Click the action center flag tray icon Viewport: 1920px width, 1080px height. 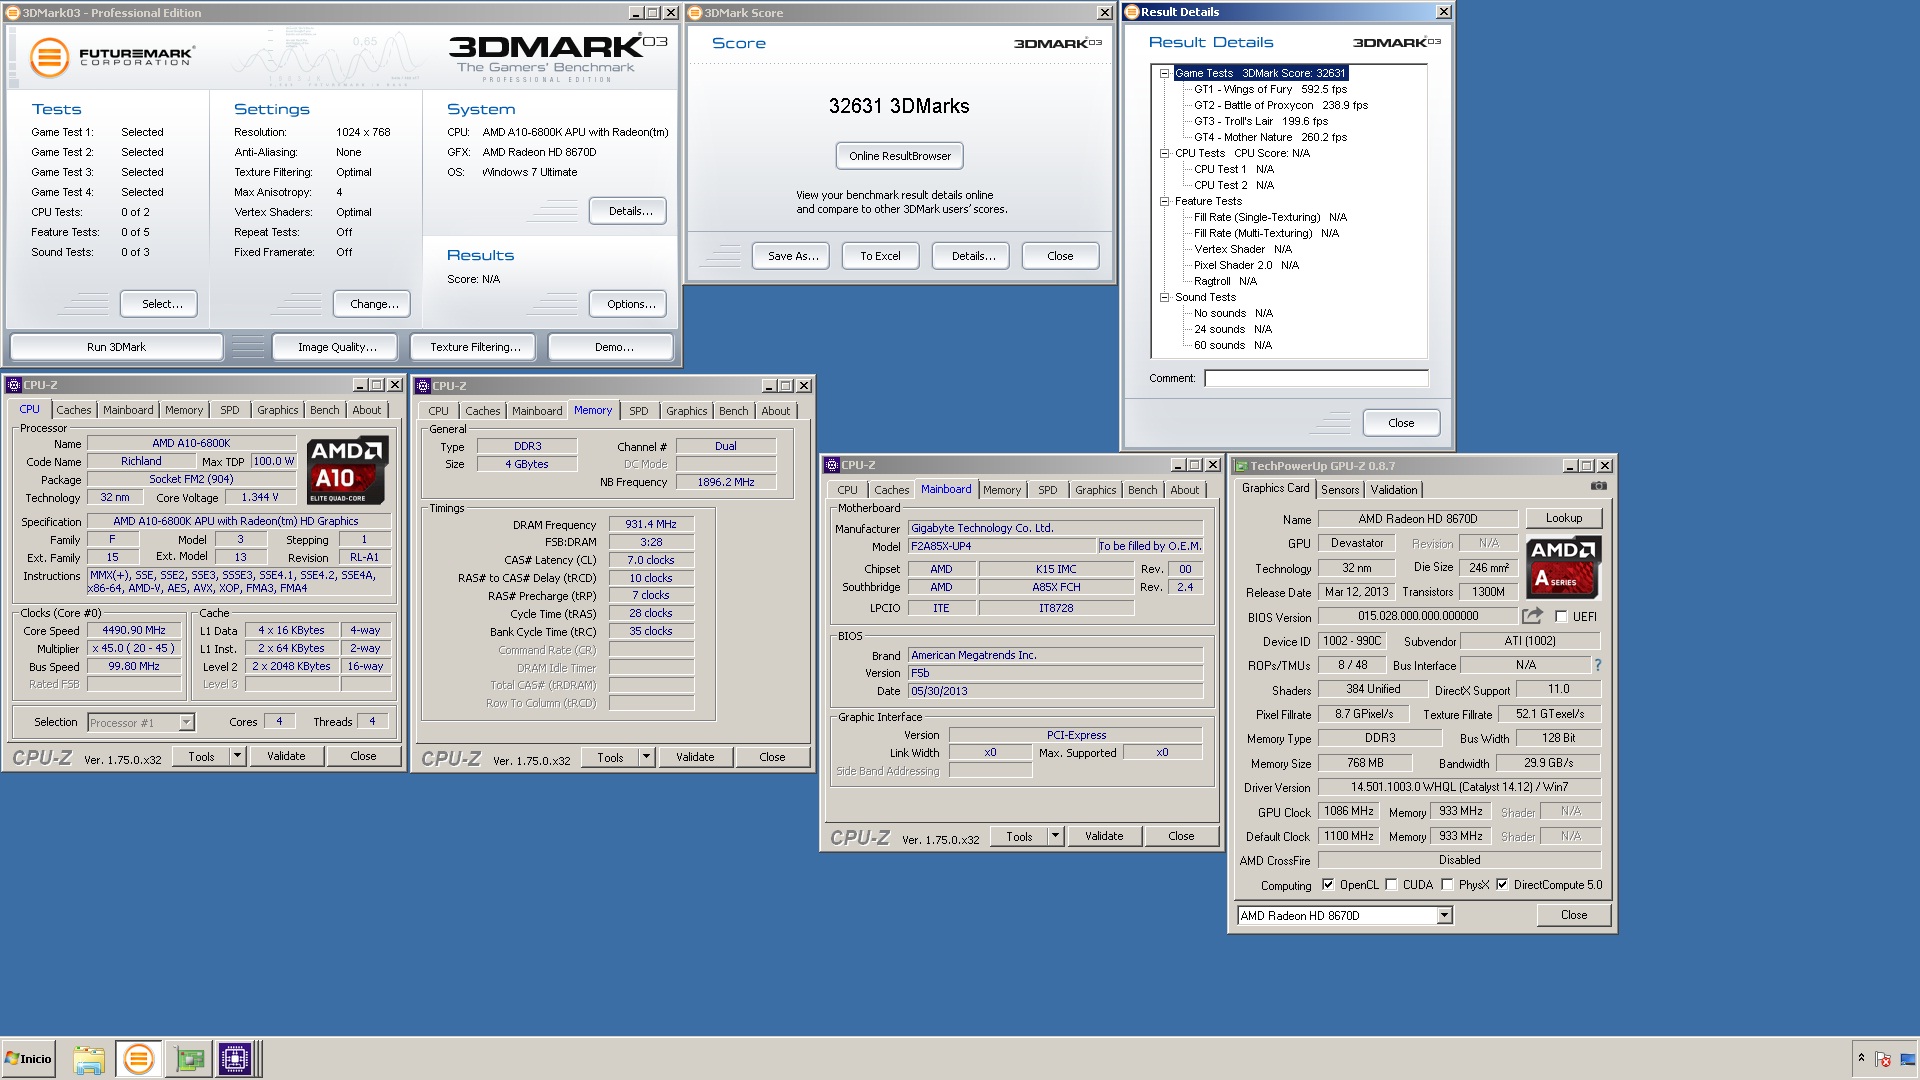click(1883, 1059)
